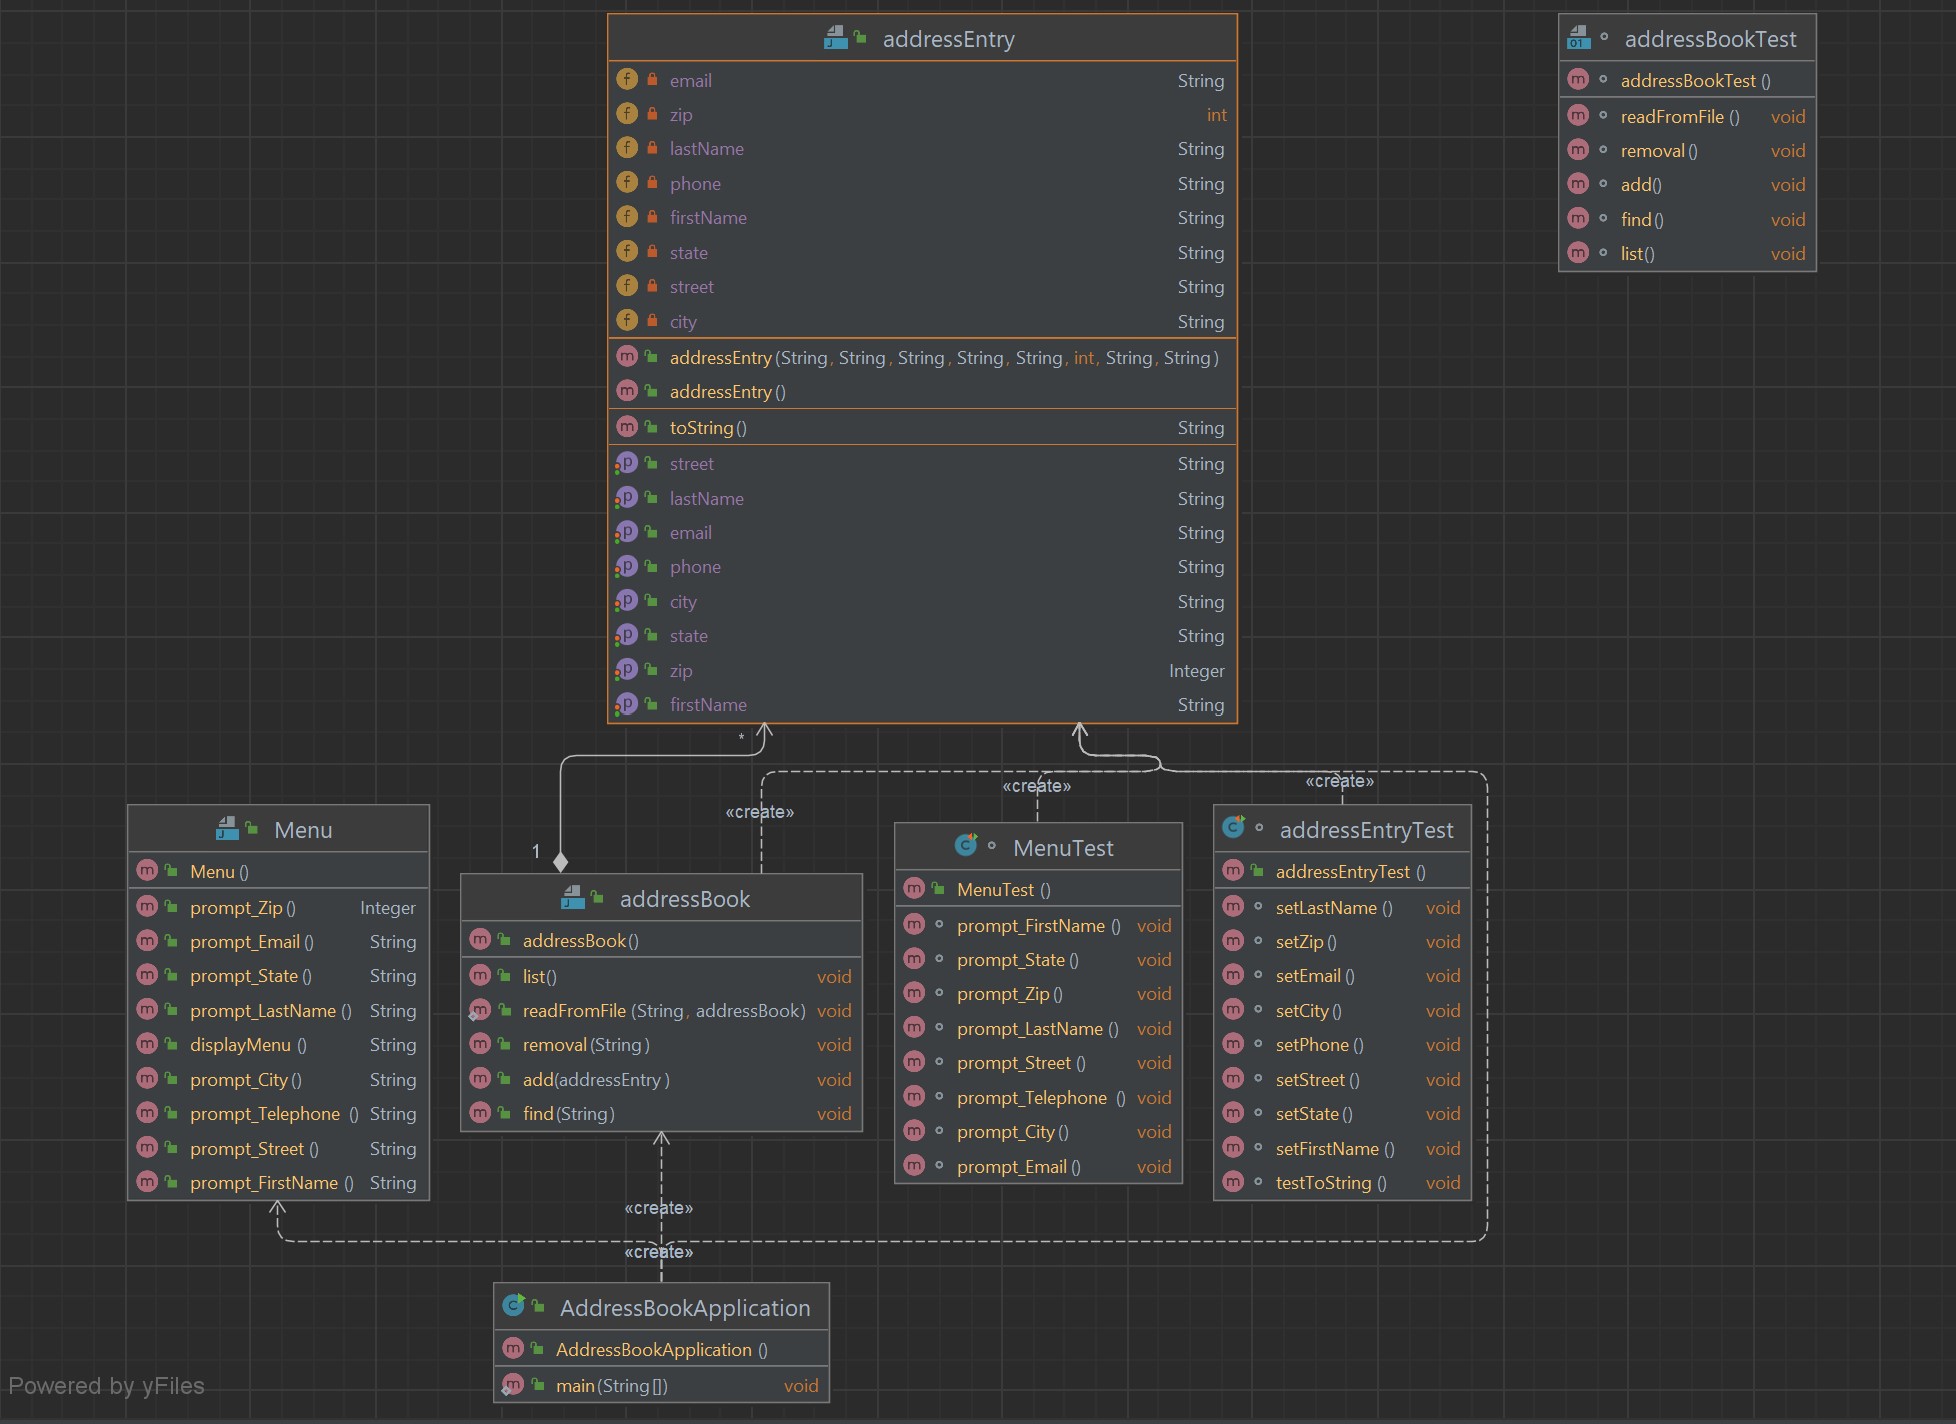Select the lastName property row in addressEntry

click(922, 498)
